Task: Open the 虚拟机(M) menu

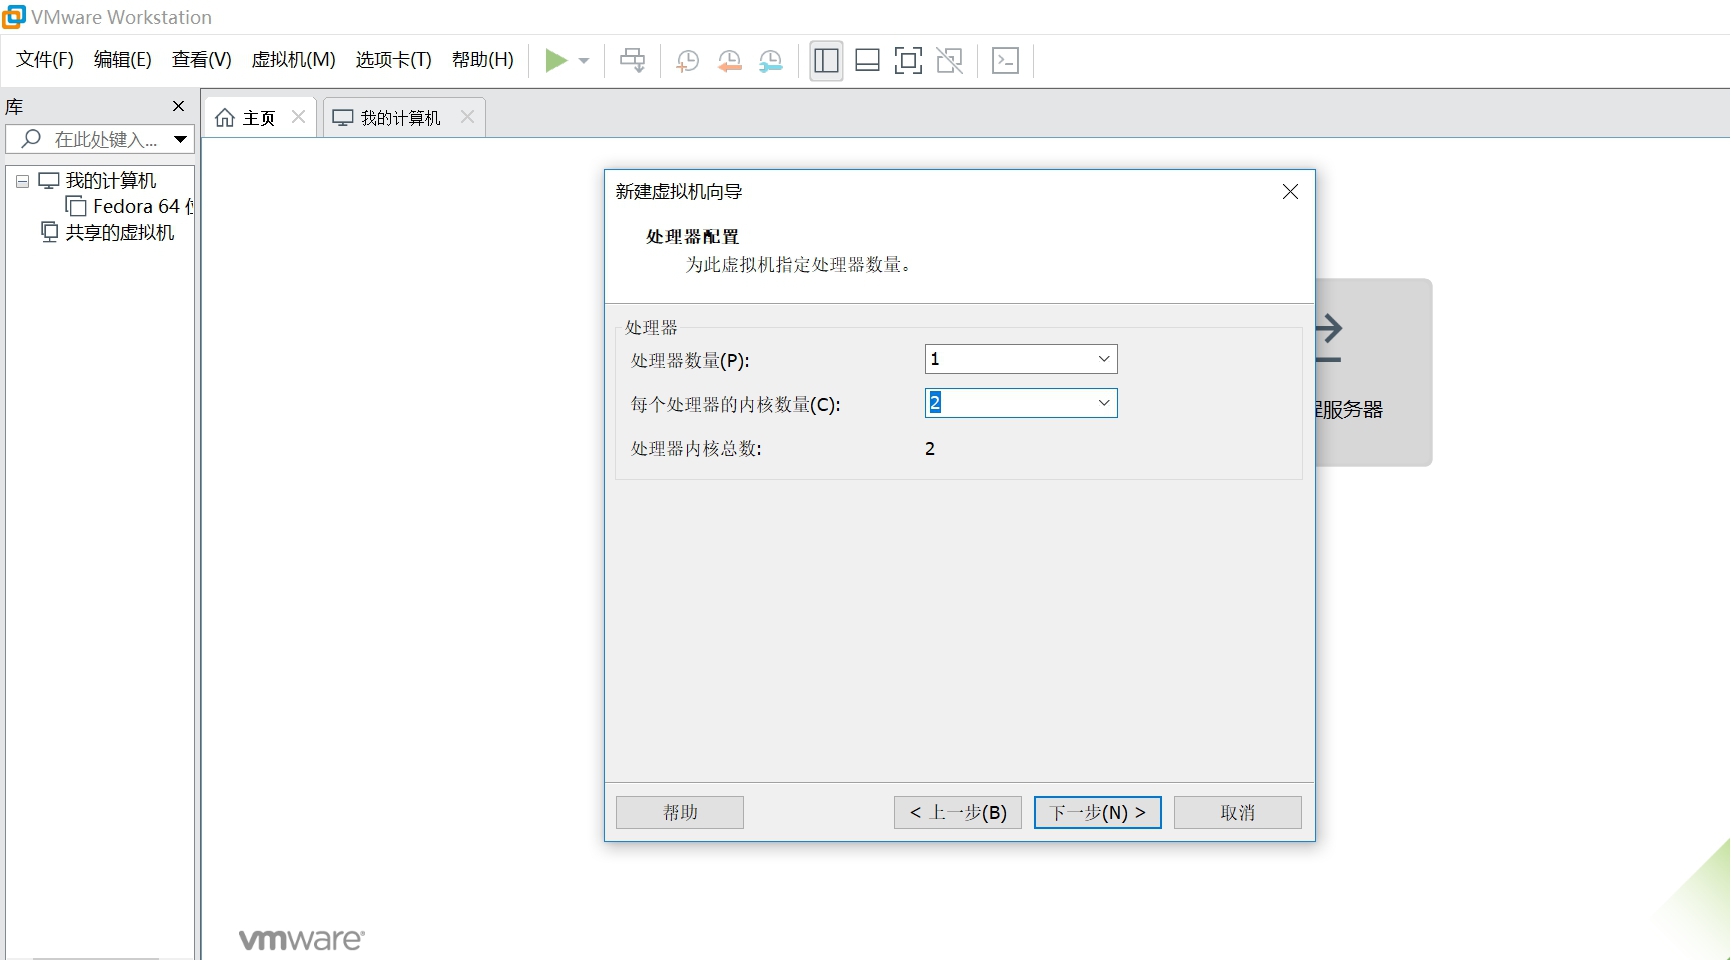Action: [292, 59]
